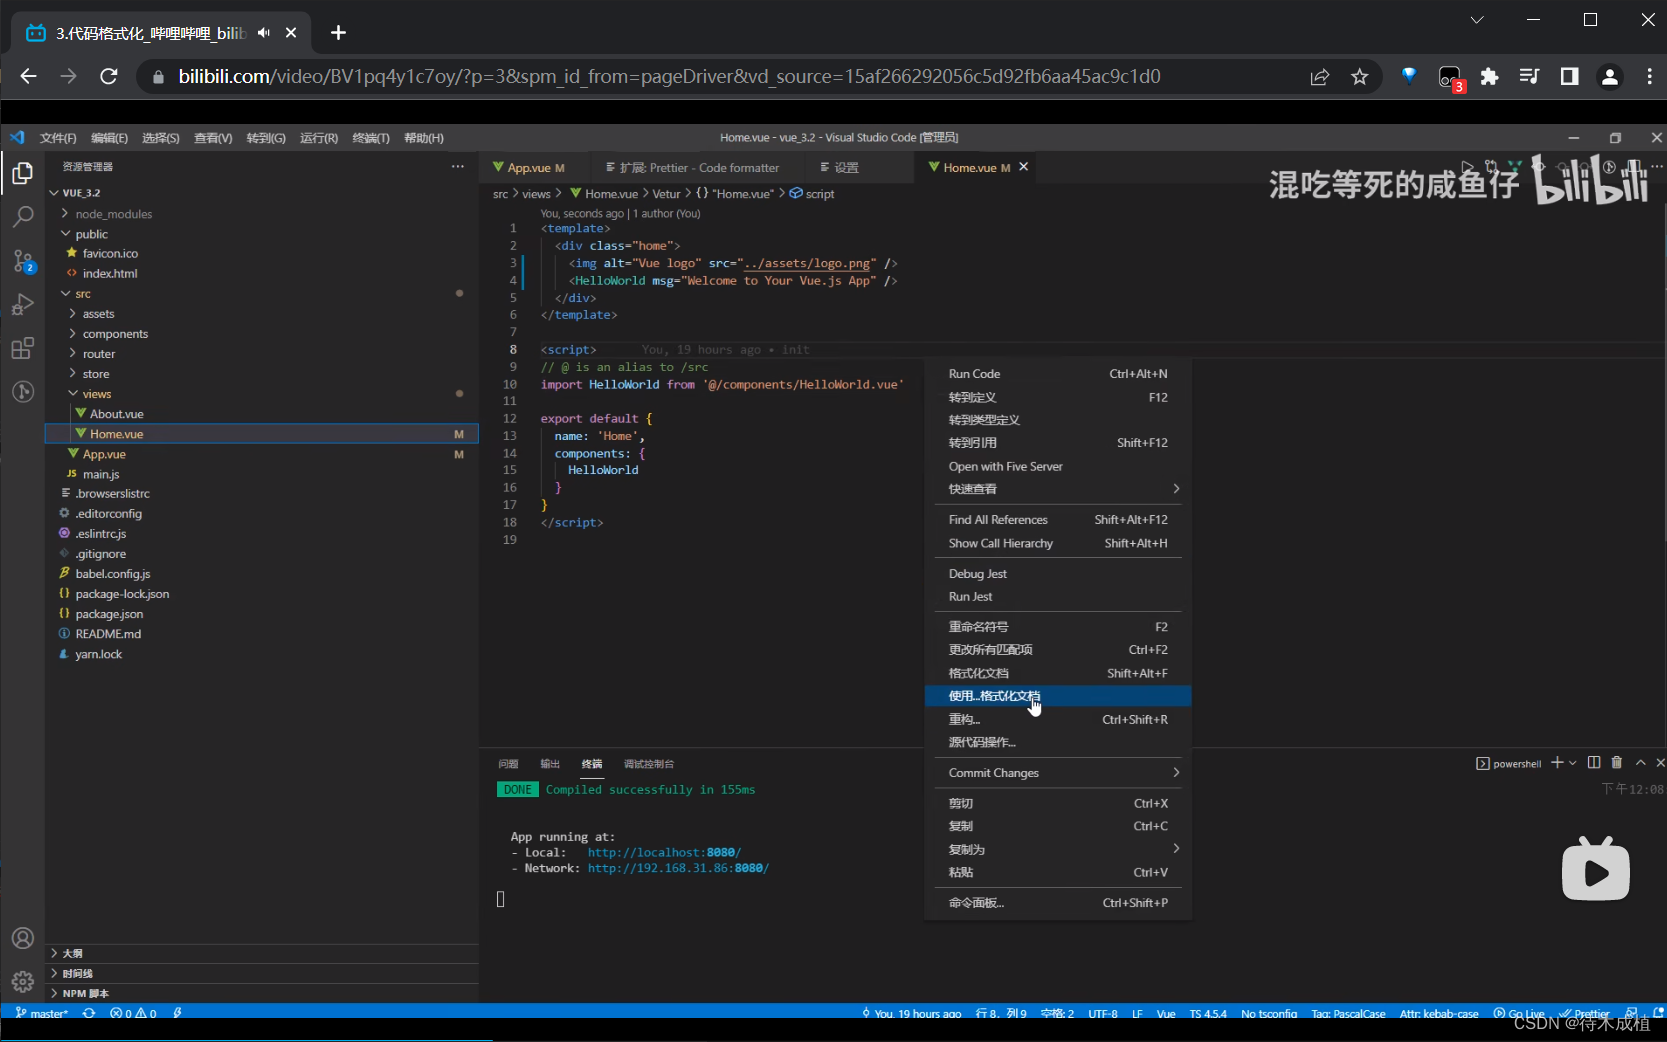Go back in browser history
The width and height of the screenshot is (1667, 1042).
click(x=28, y=76)
